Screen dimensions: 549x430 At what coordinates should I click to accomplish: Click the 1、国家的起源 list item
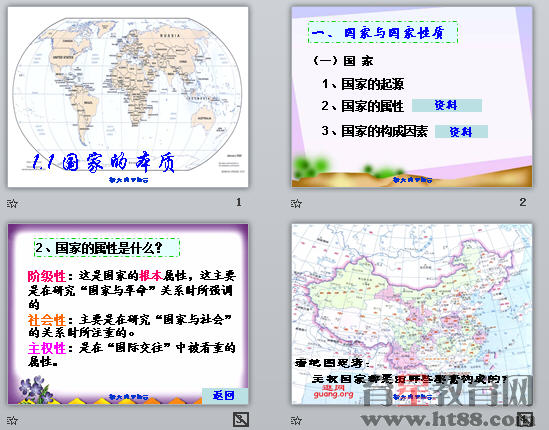[363, 84]
